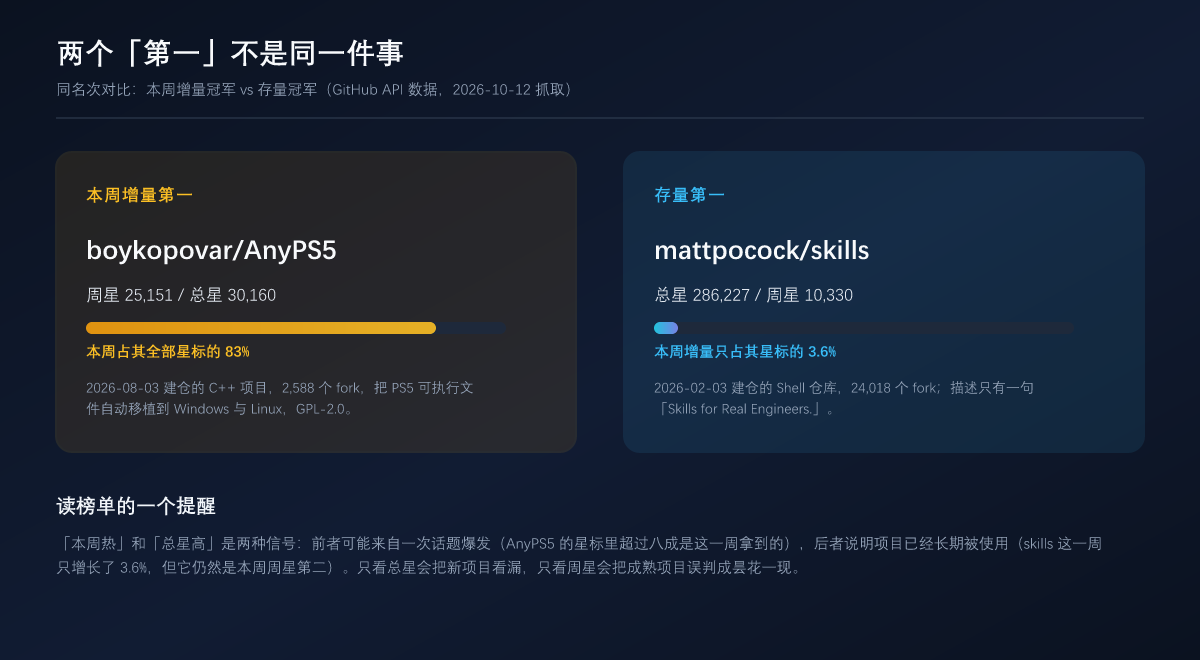This screenshot has width=1200, height=660.
Task: Click the title 两个「第一」不是同一件事
Action: [x=230, y=53]
